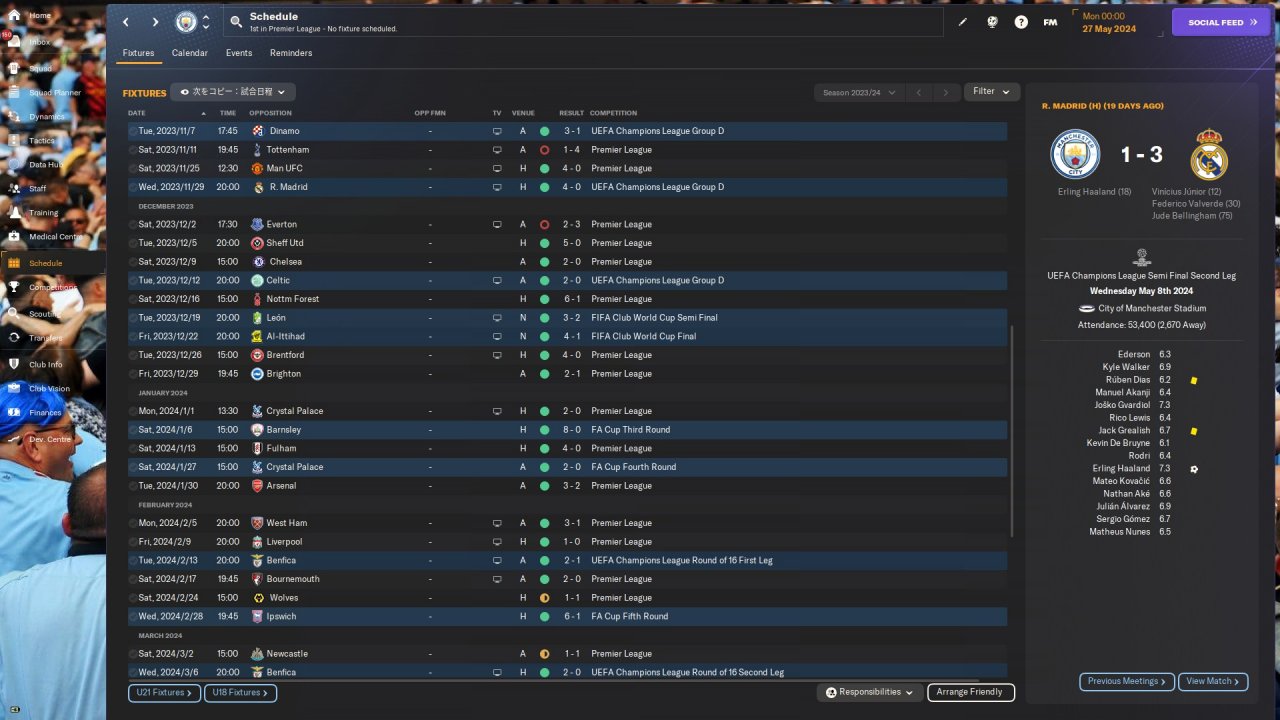Open the Filter dropdown
Screen dimensions: 1280x720
992,91
